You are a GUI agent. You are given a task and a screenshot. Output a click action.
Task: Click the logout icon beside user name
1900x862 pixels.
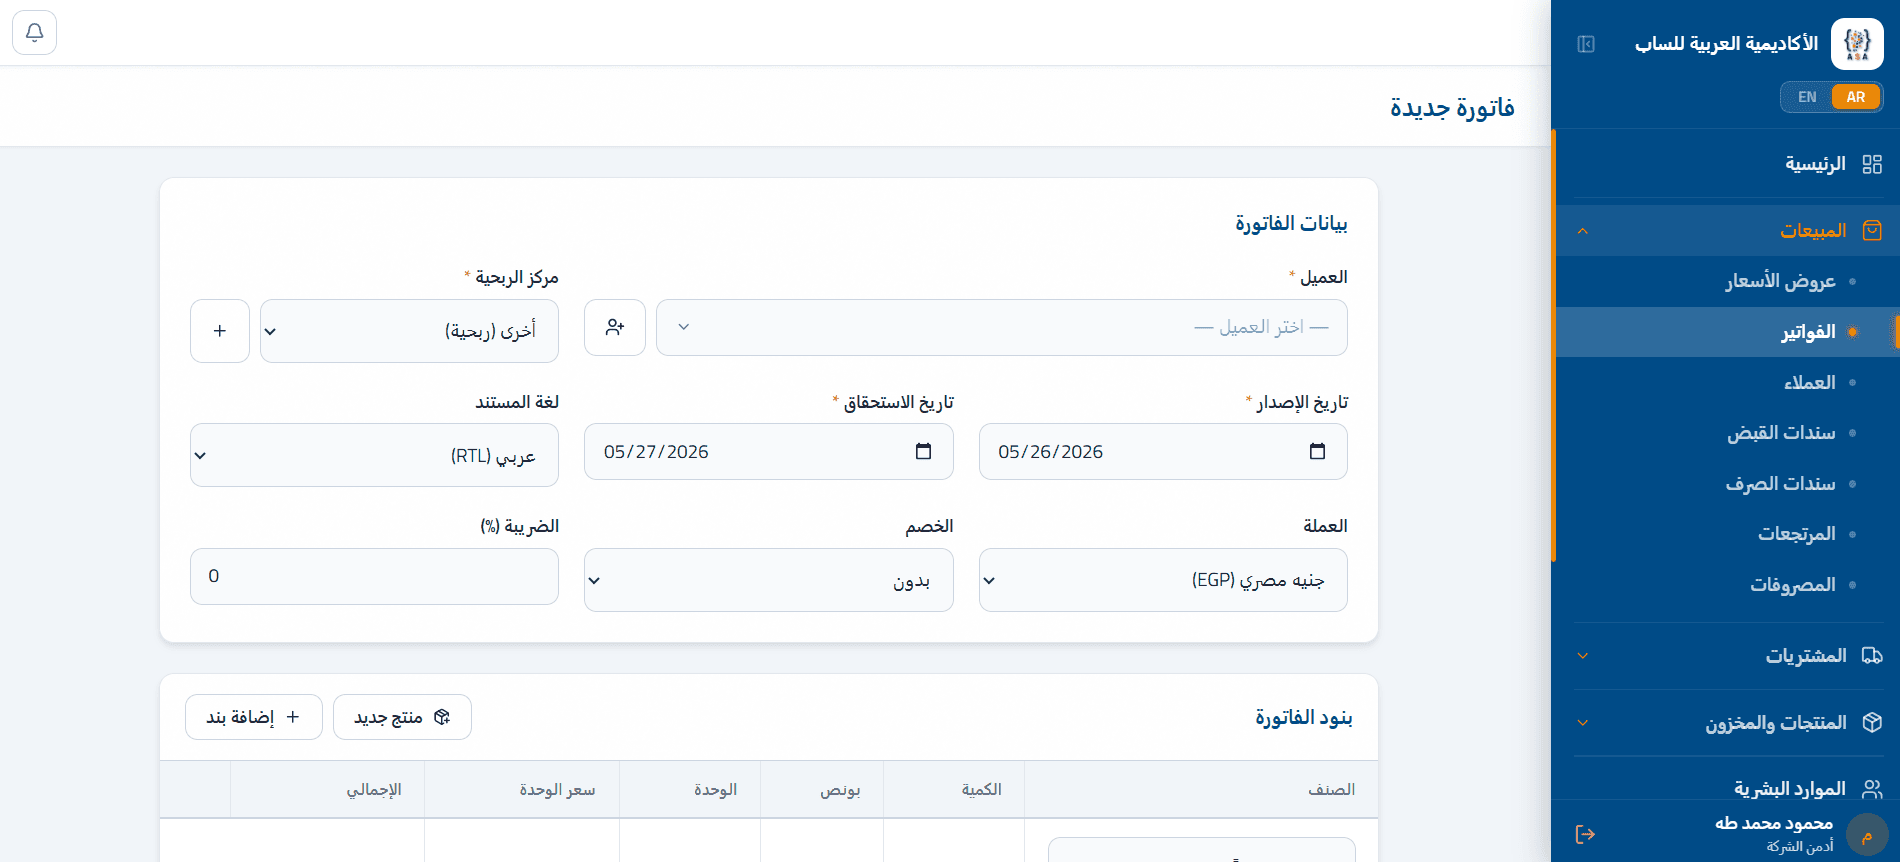point(1585,834)
